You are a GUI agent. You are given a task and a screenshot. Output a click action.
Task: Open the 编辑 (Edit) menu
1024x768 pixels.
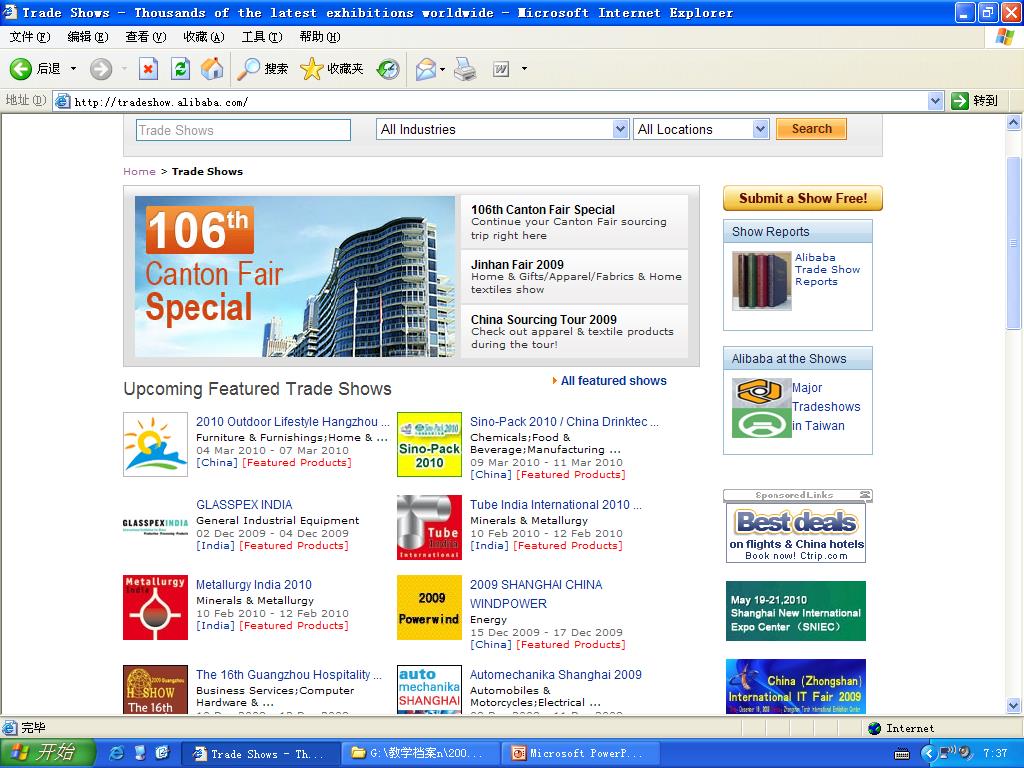coord(88,37)
